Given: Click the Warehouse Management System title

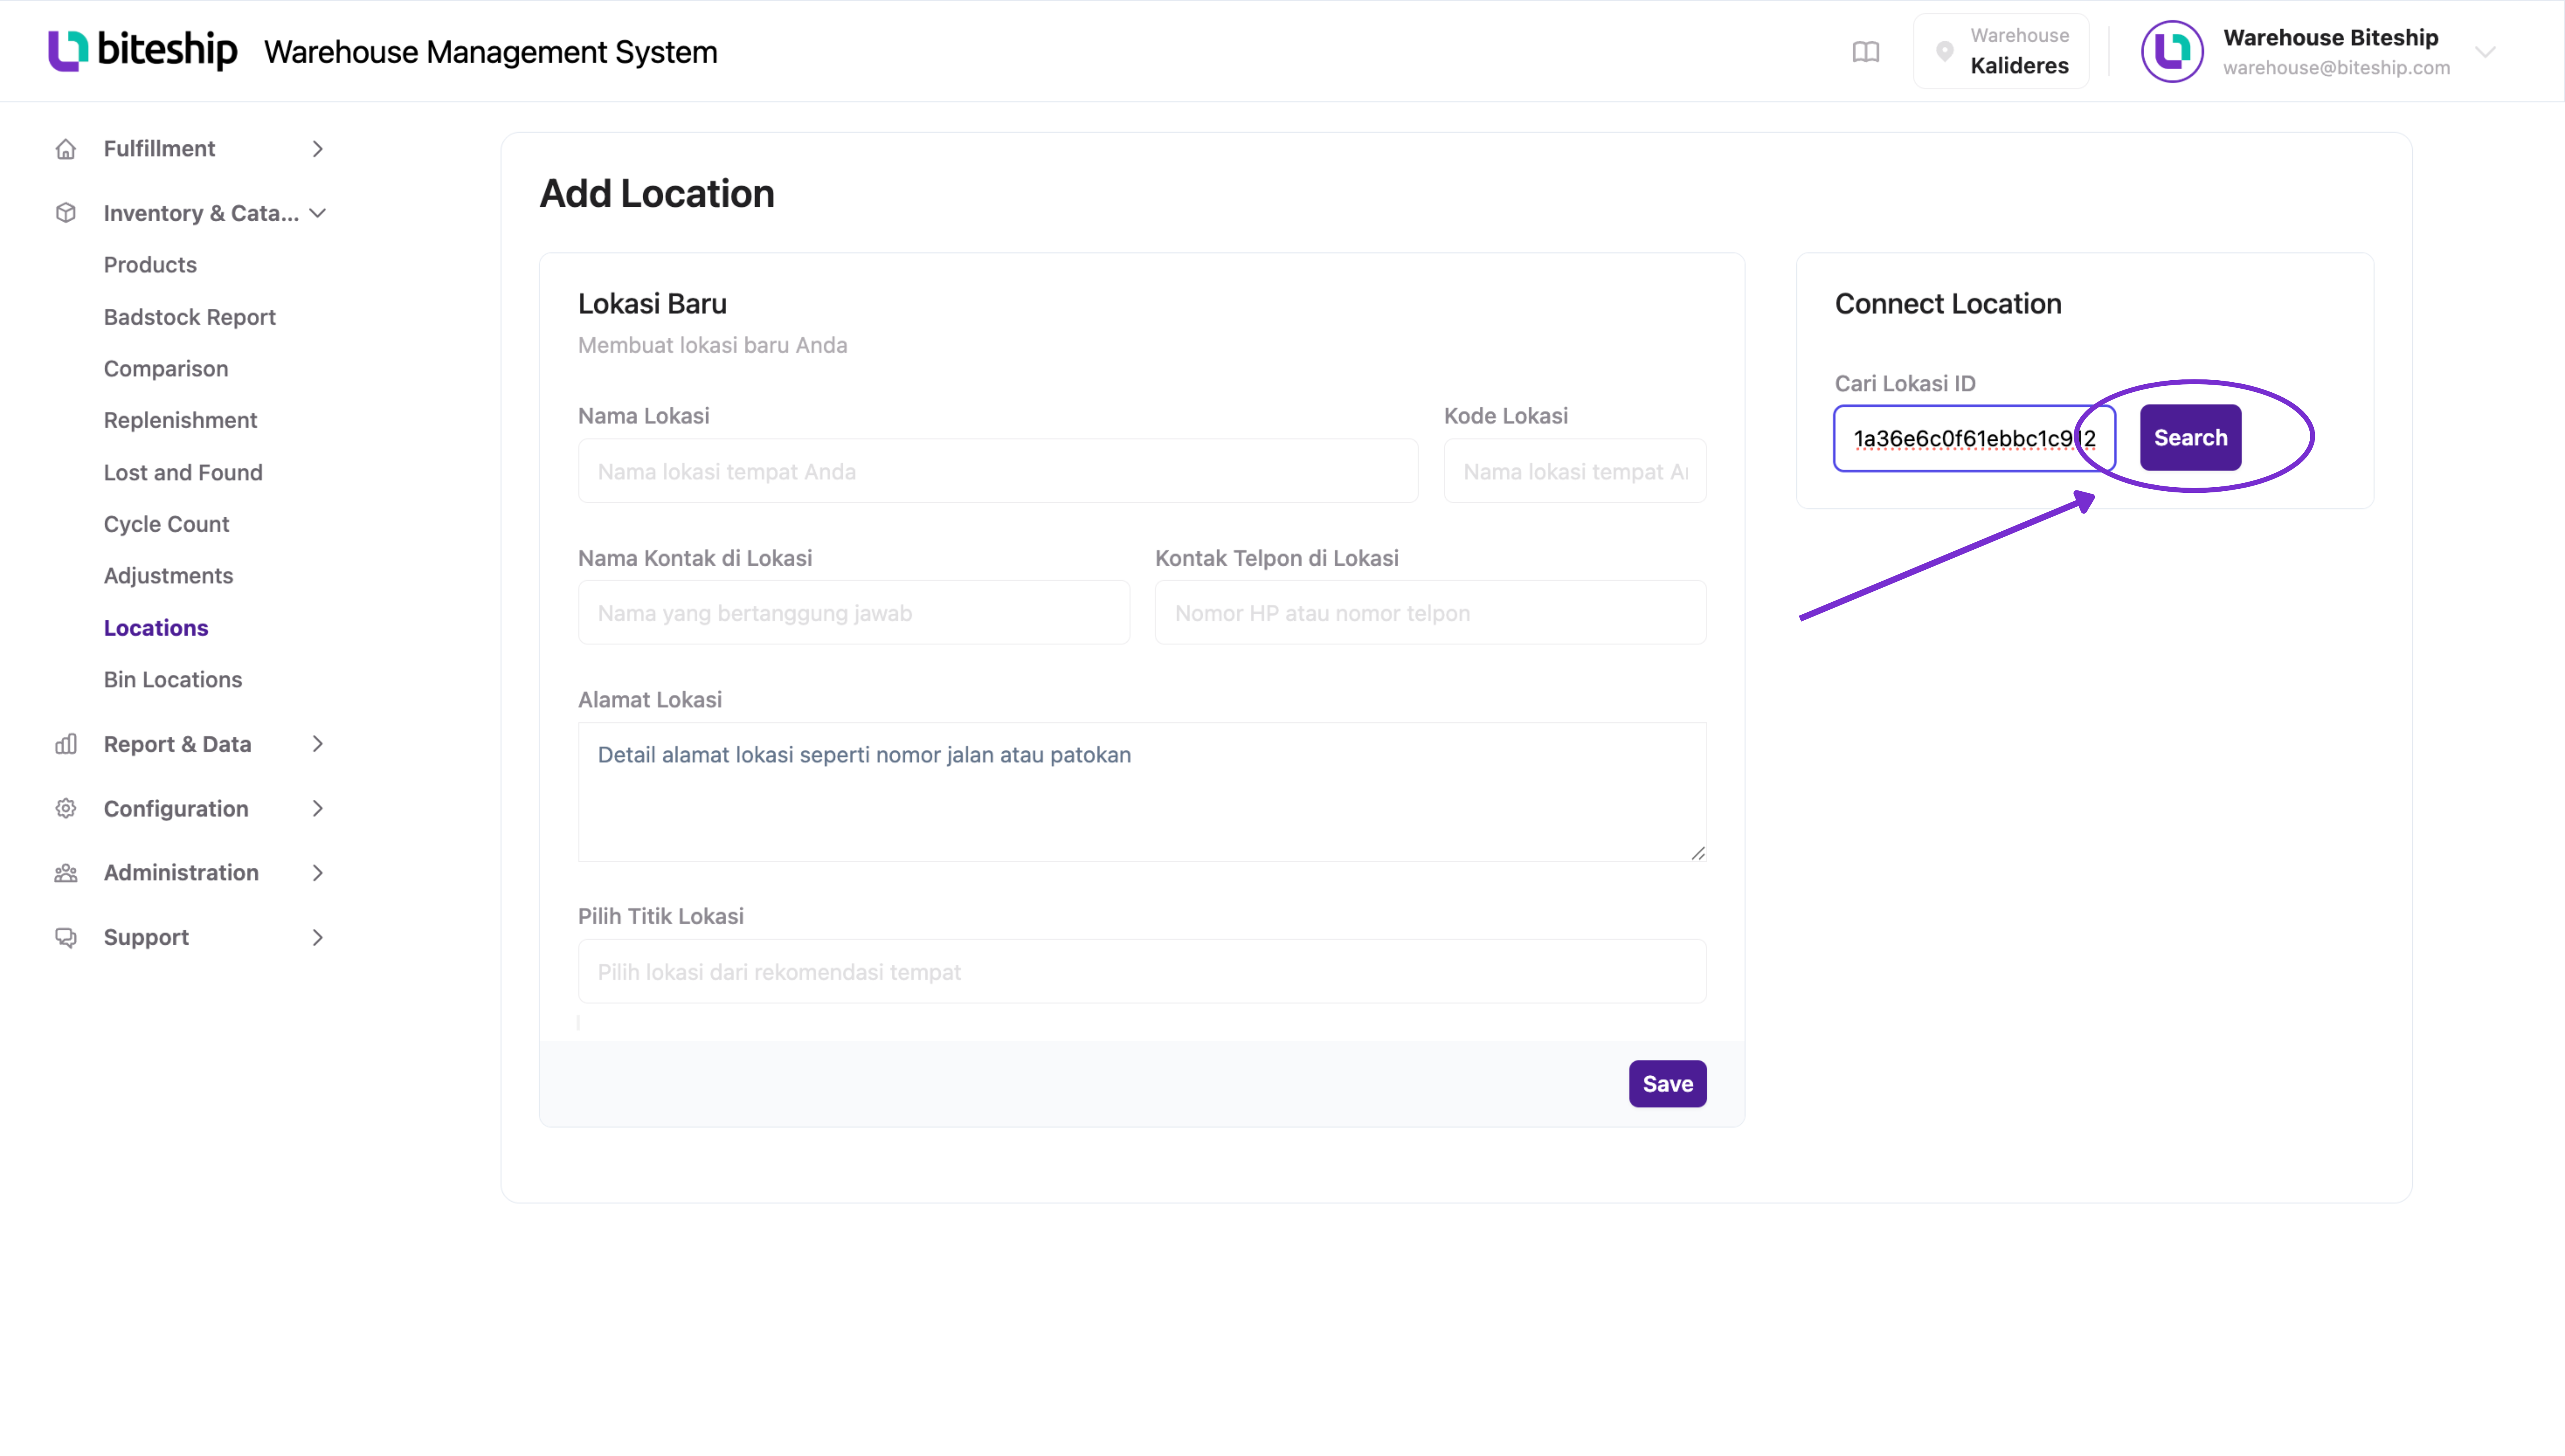Looking at the screenshot, I should pos(491,52).
